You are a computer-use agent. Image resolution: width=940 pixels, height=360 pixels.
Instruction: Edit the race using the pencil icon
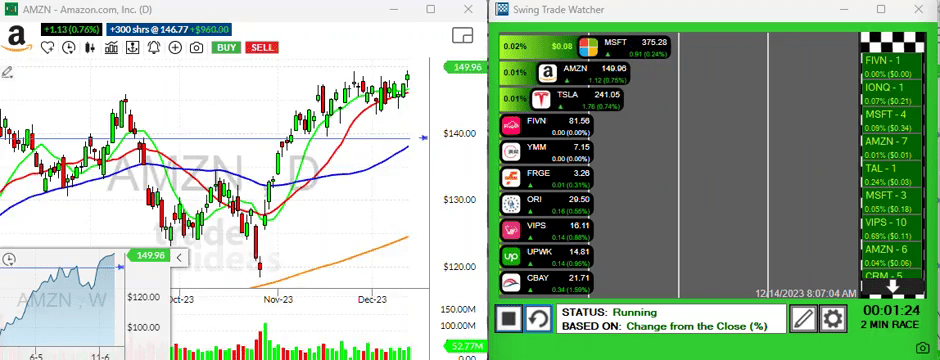point(803,319)
